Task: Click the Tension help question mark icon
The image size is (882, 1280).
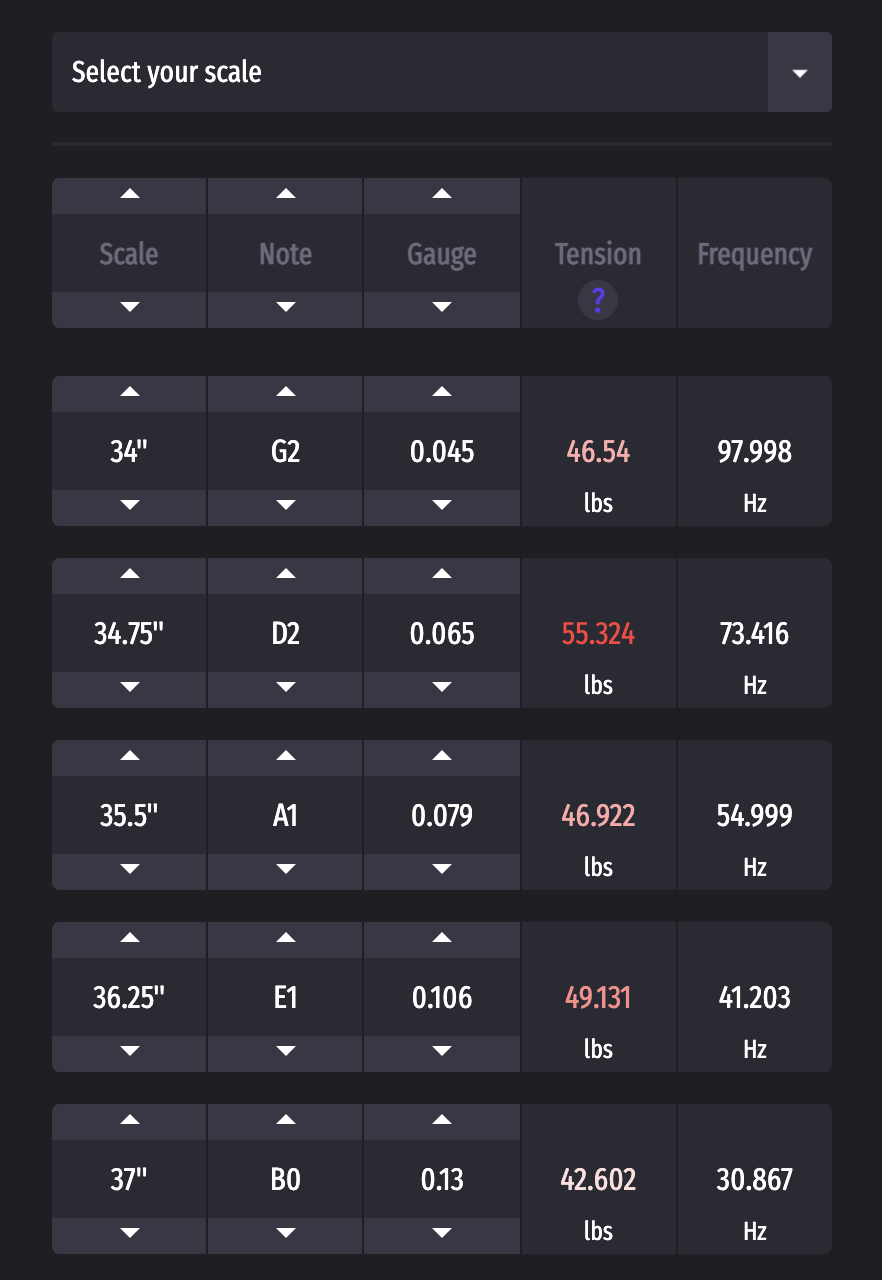Action: coord(598,300)
